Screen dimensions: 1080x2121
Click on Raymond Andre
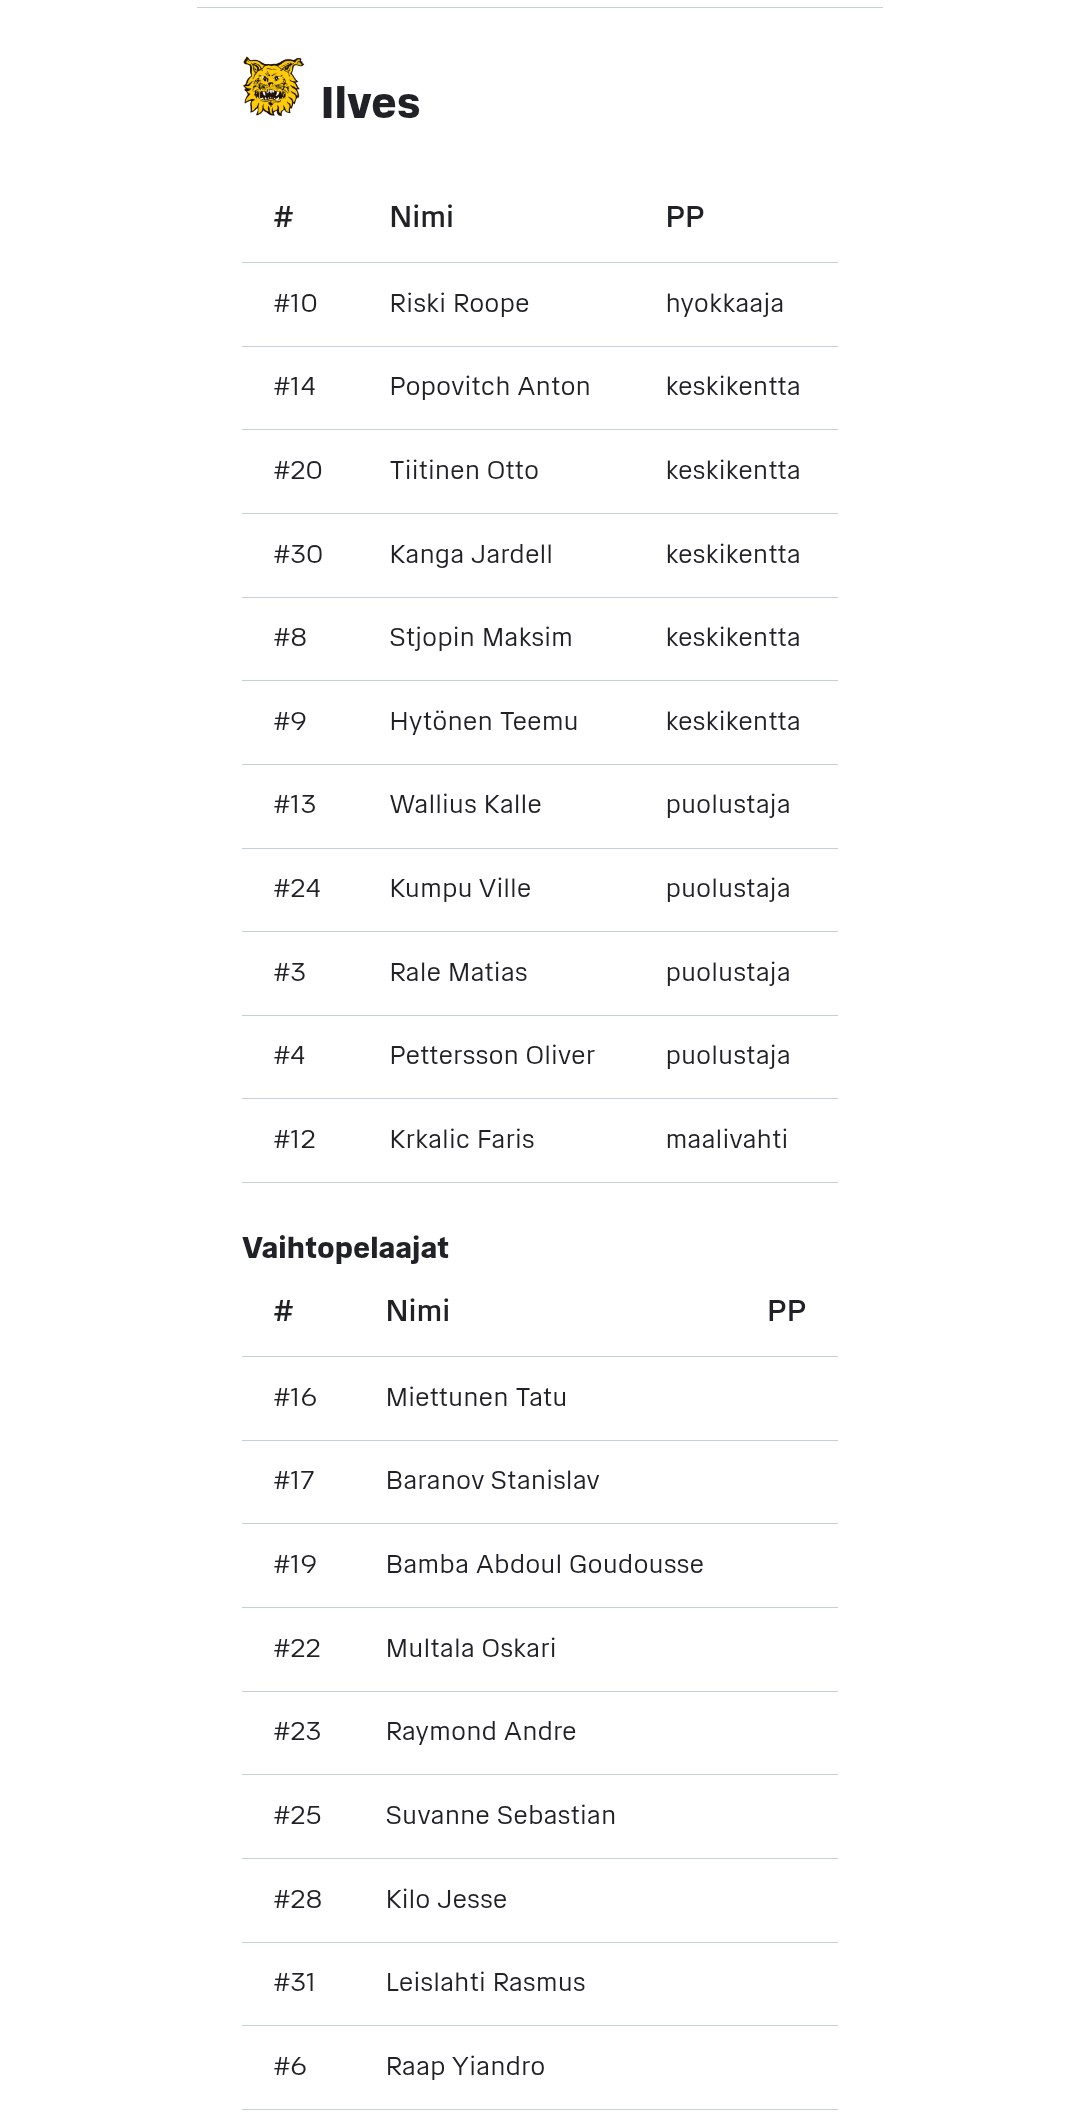pyautogui.click(x=481, y=1732)
